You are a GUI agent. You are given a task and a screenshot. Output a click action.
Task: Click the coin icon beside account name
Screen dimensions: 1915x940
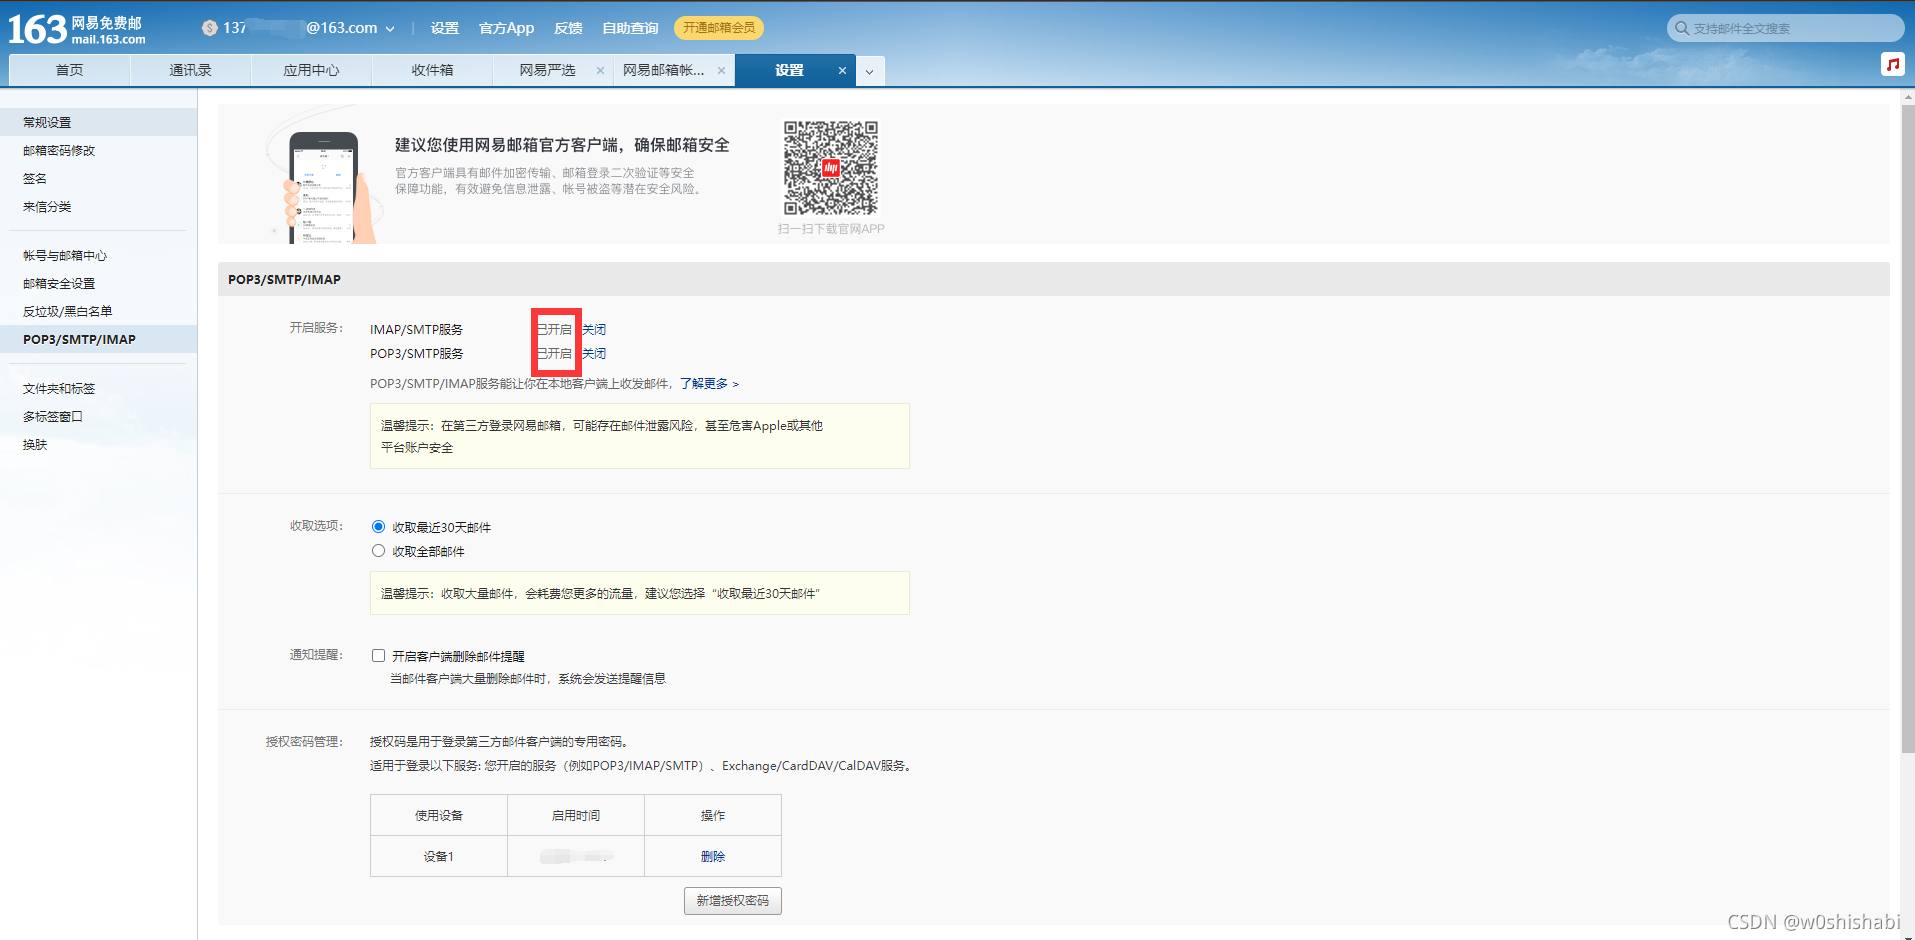(210, 28)
